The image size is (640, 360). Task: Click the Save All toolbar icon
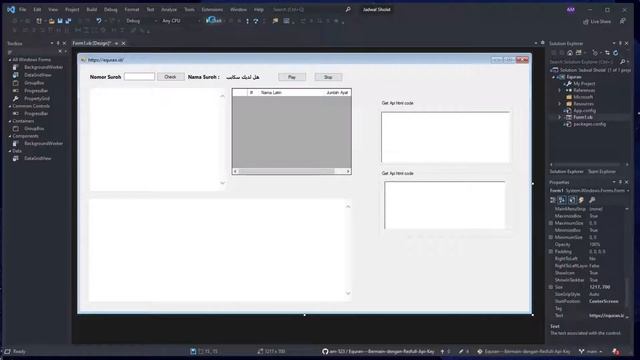coord(68,20)
